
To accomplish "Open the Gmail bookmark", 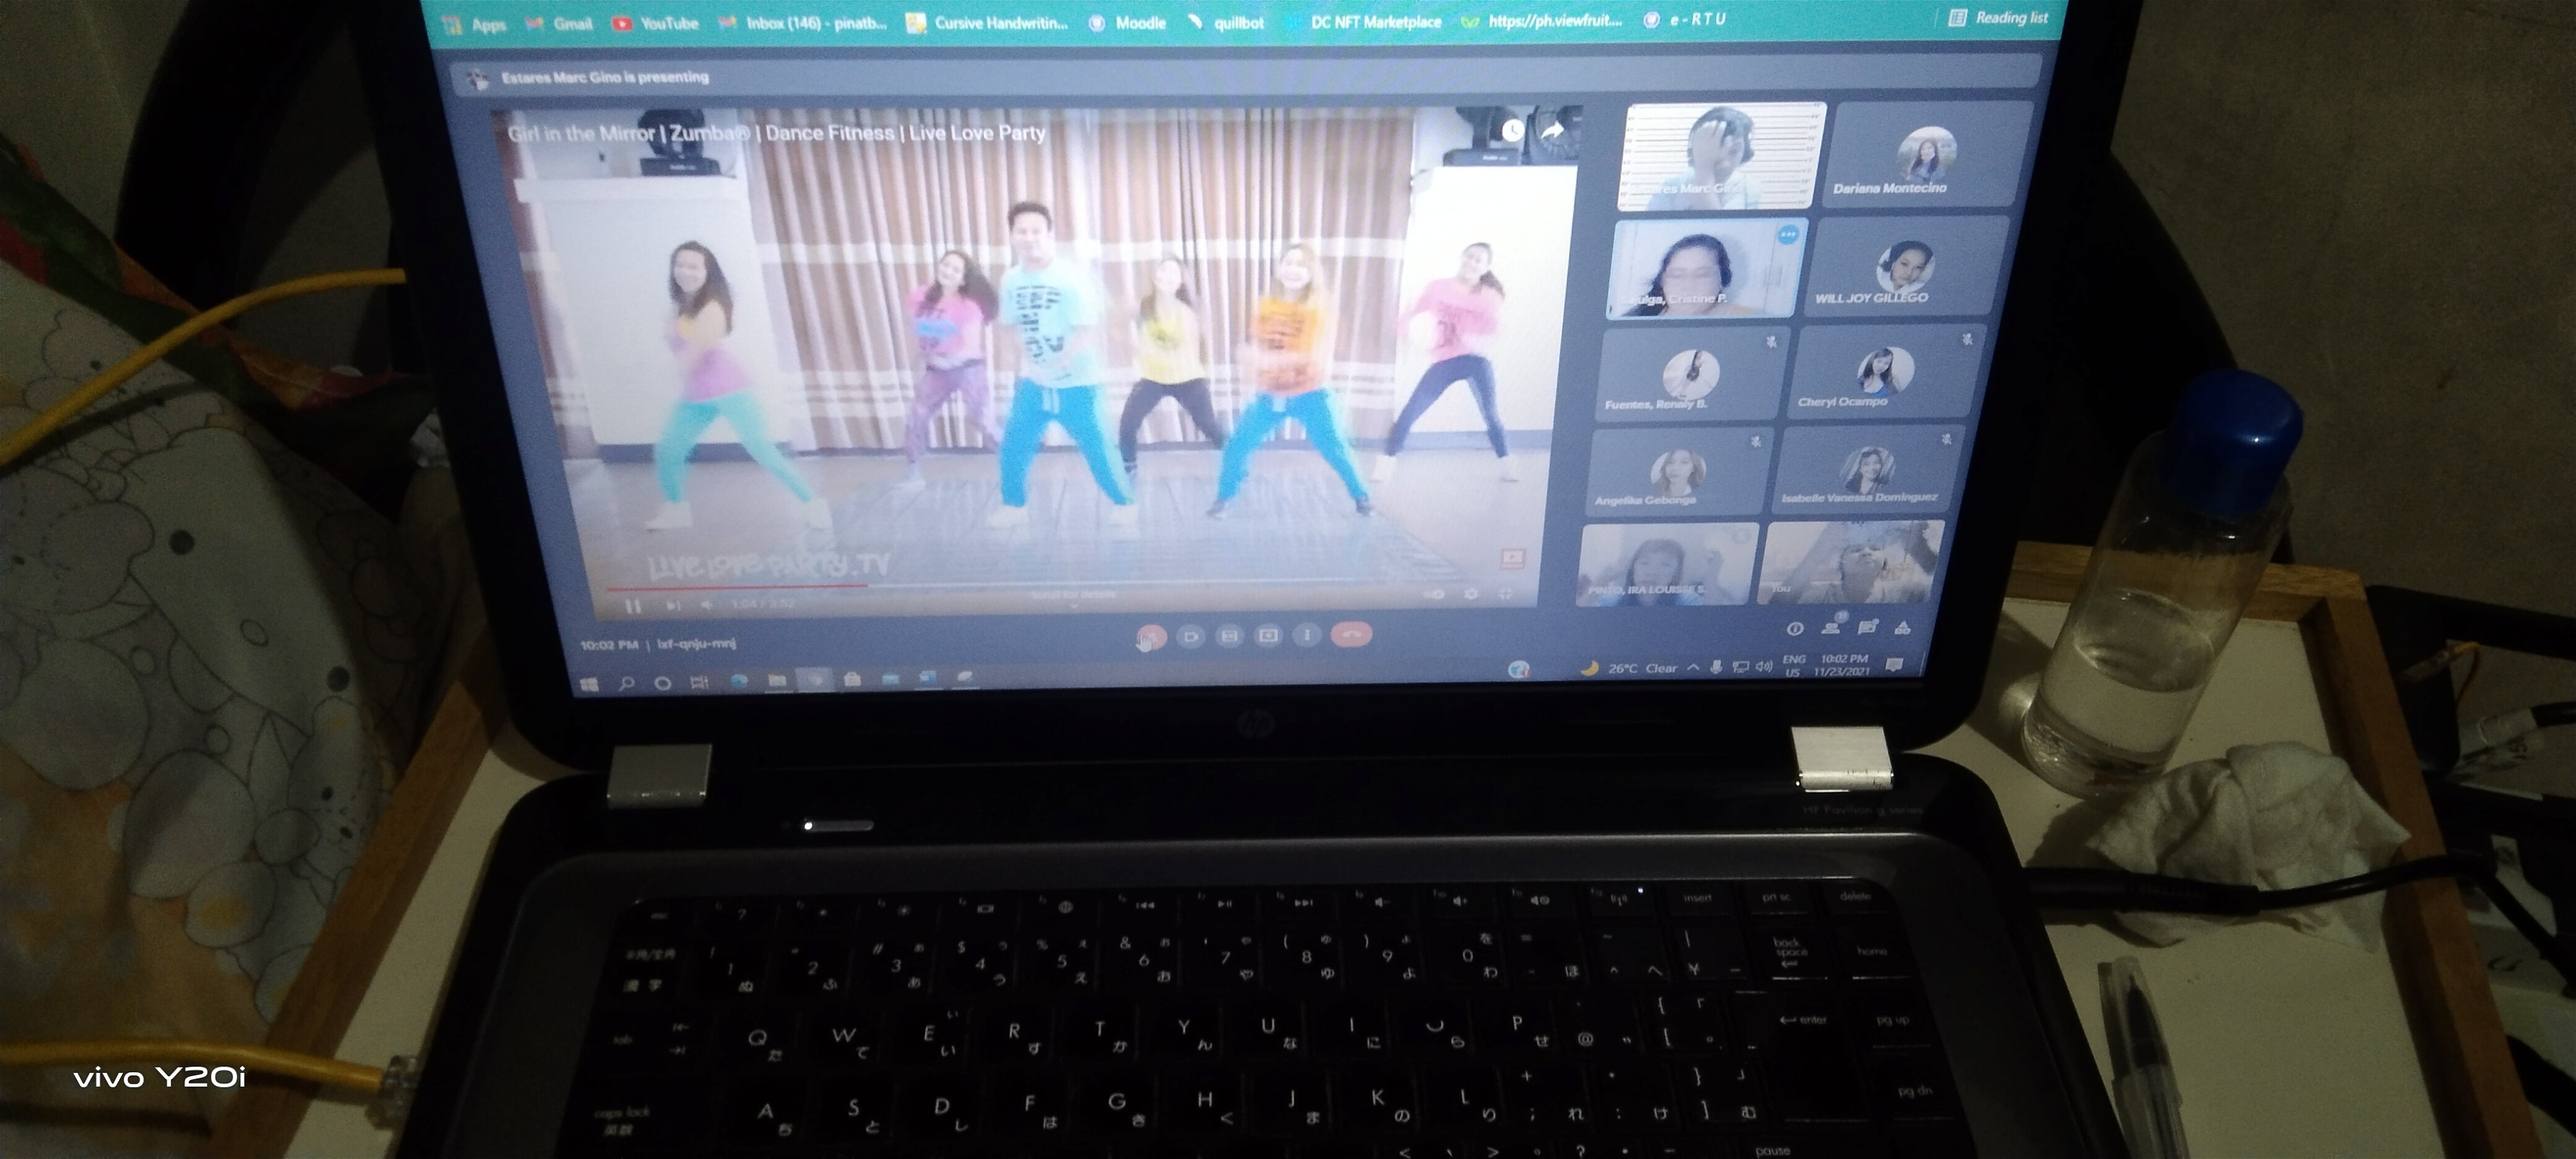I will (559, 24).
